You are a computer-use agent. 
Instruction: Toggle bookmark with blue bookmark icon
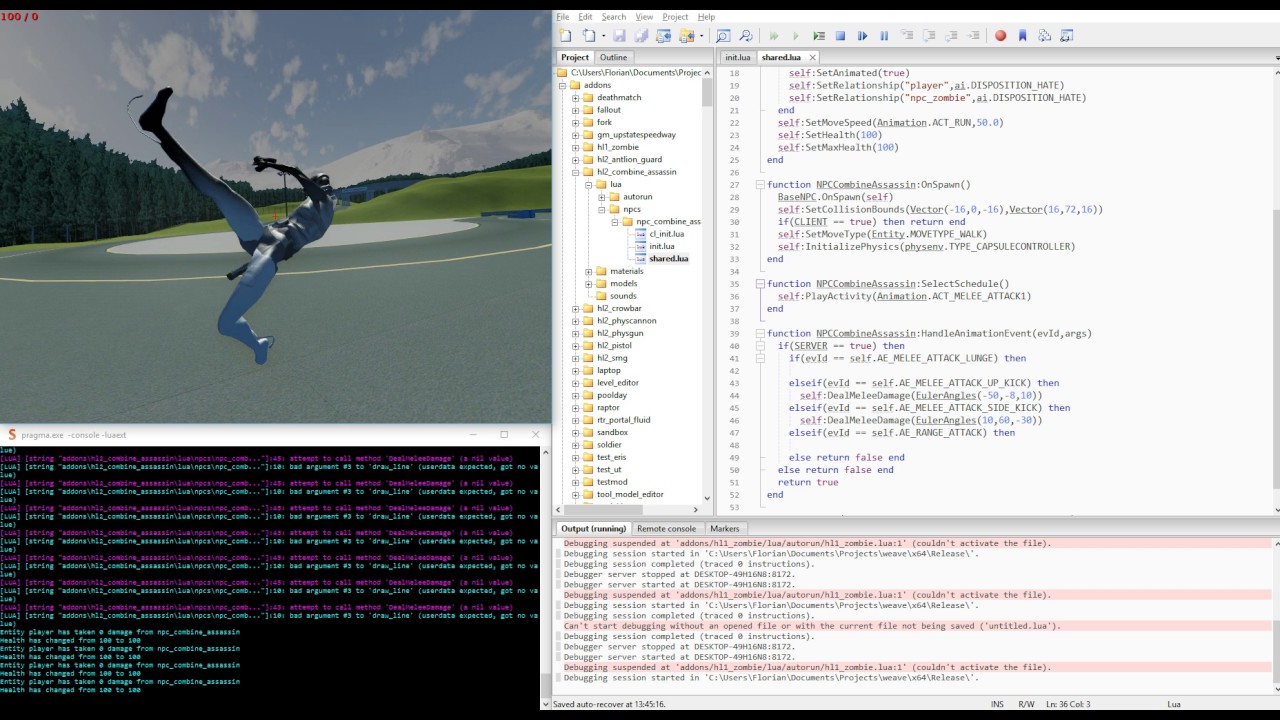point(1022,36)
